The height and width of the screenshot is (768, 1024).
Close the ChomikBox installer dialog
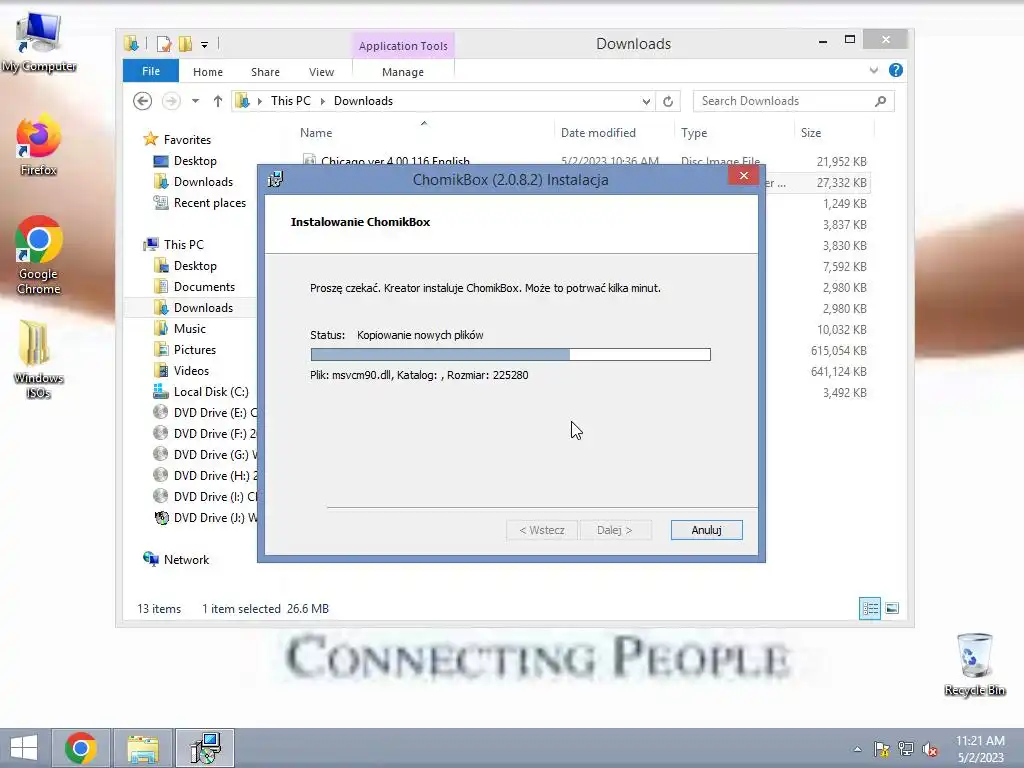[743, 176]
